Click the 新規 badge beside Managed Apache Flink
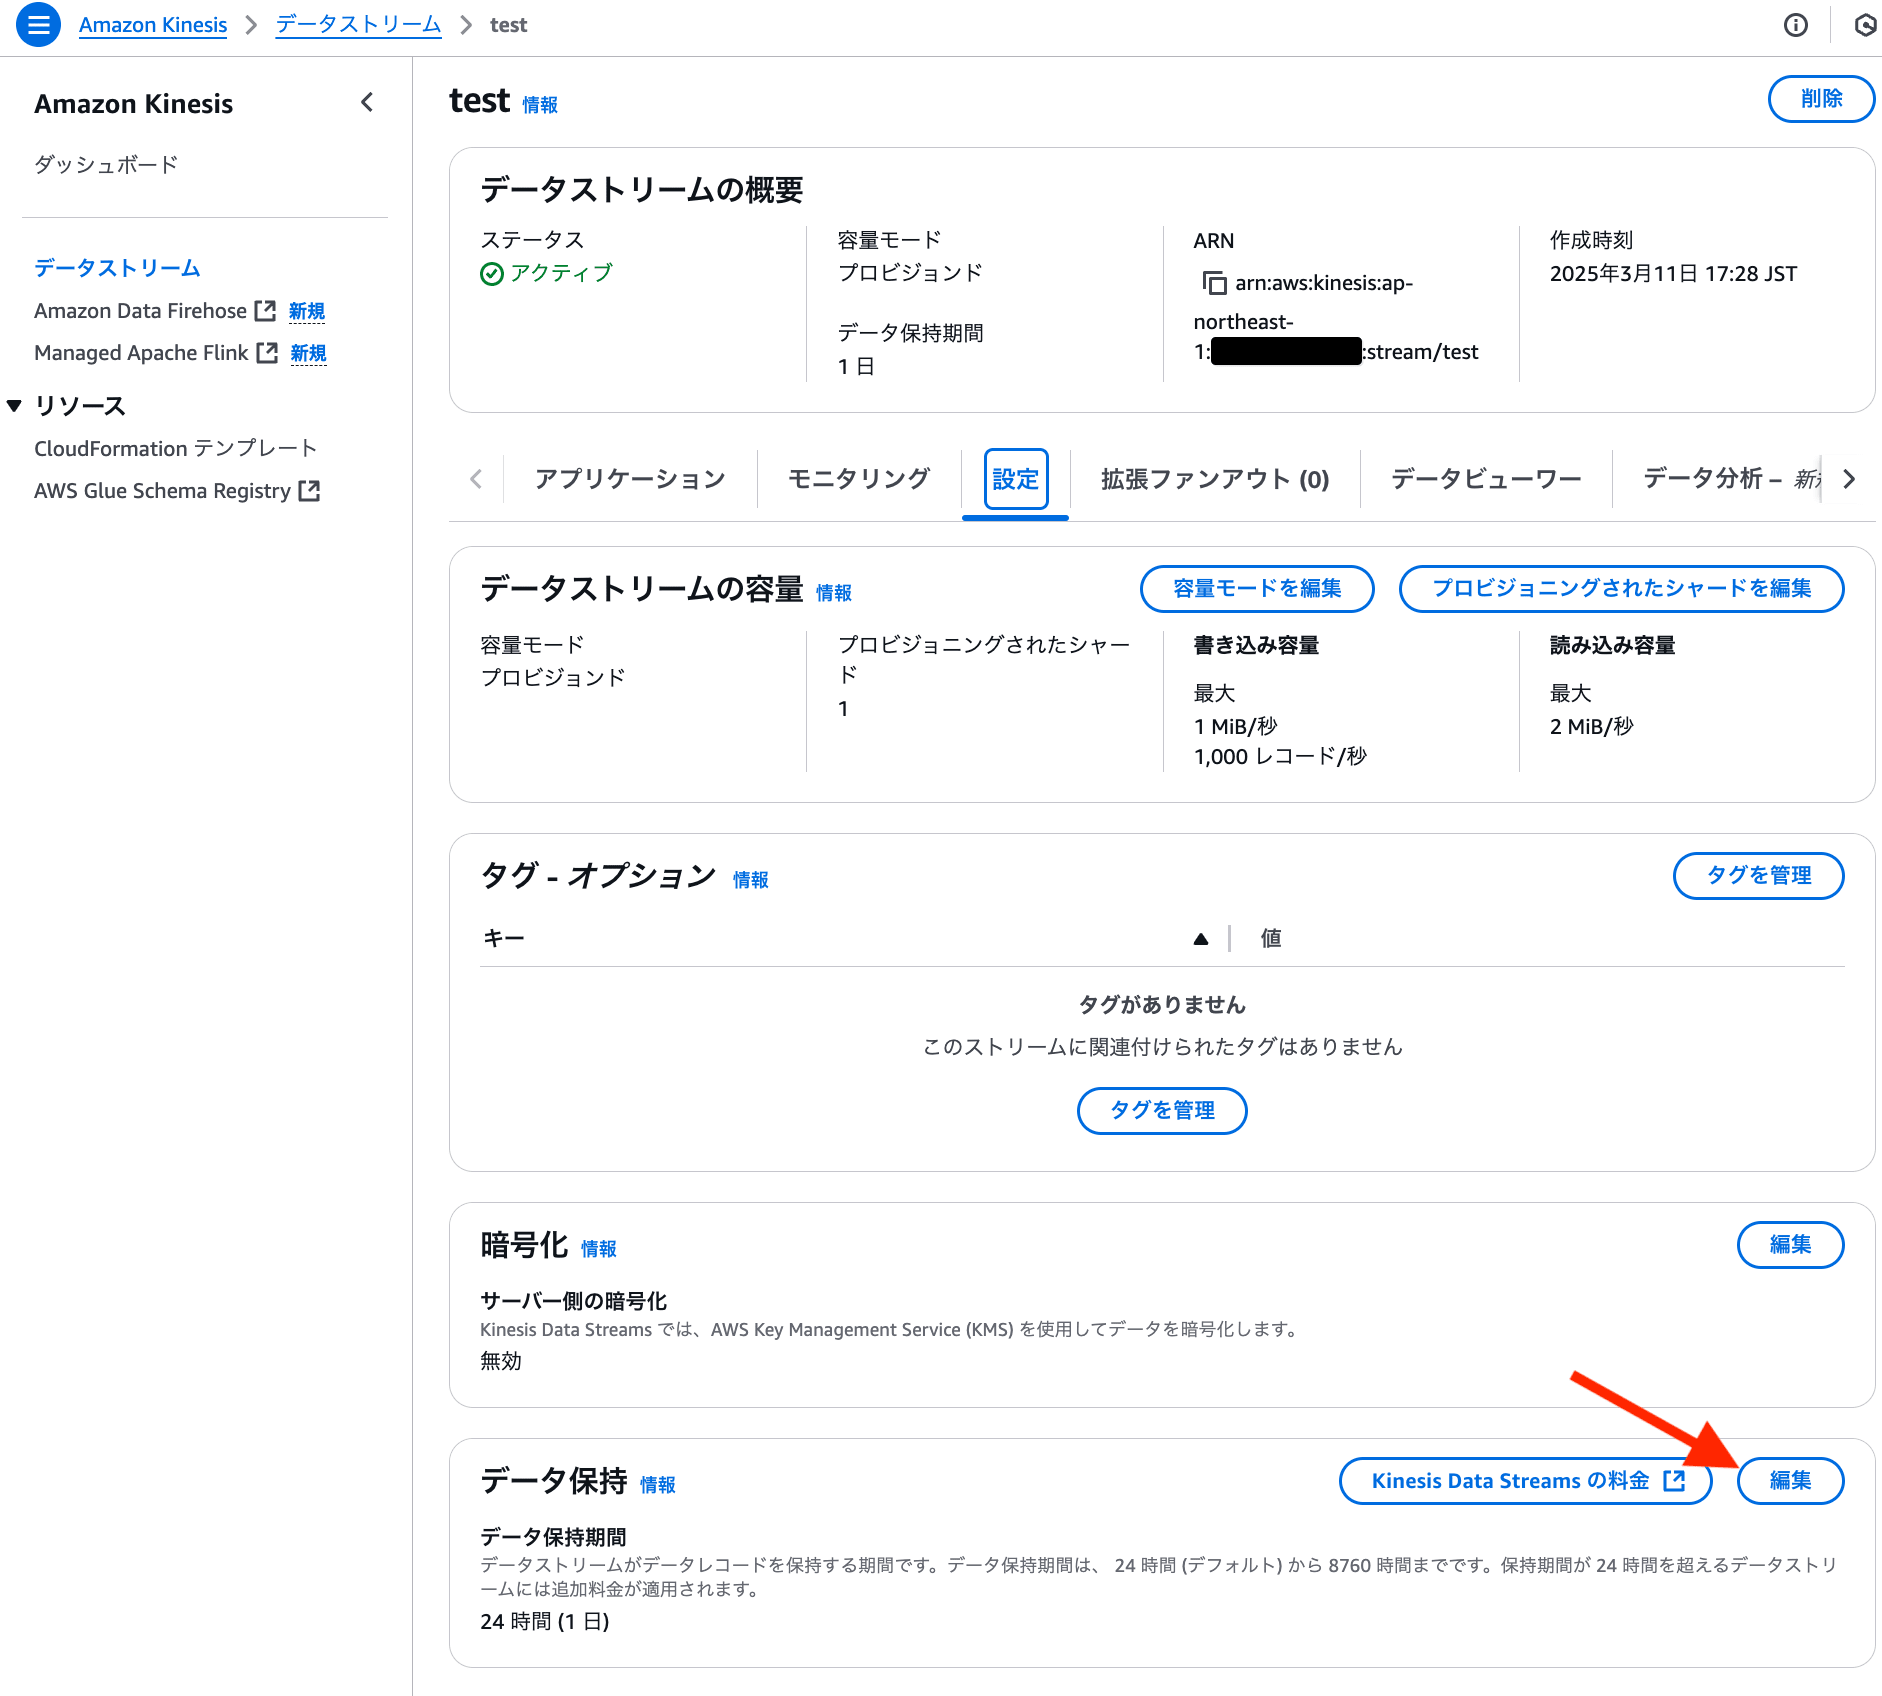Viewport: 1882px width, 1696px height. coord(309,354)
